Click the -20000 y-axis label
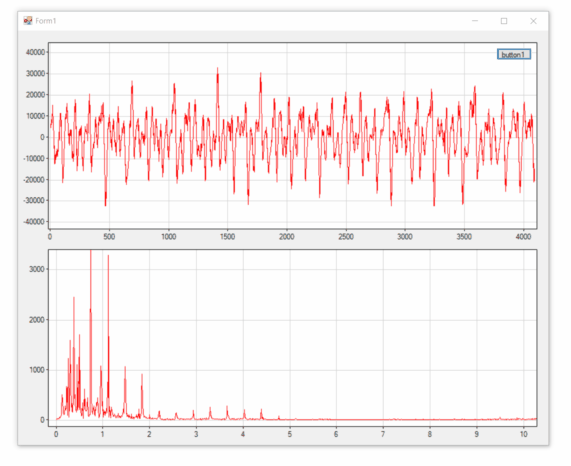571x466 pixels. 34,179
